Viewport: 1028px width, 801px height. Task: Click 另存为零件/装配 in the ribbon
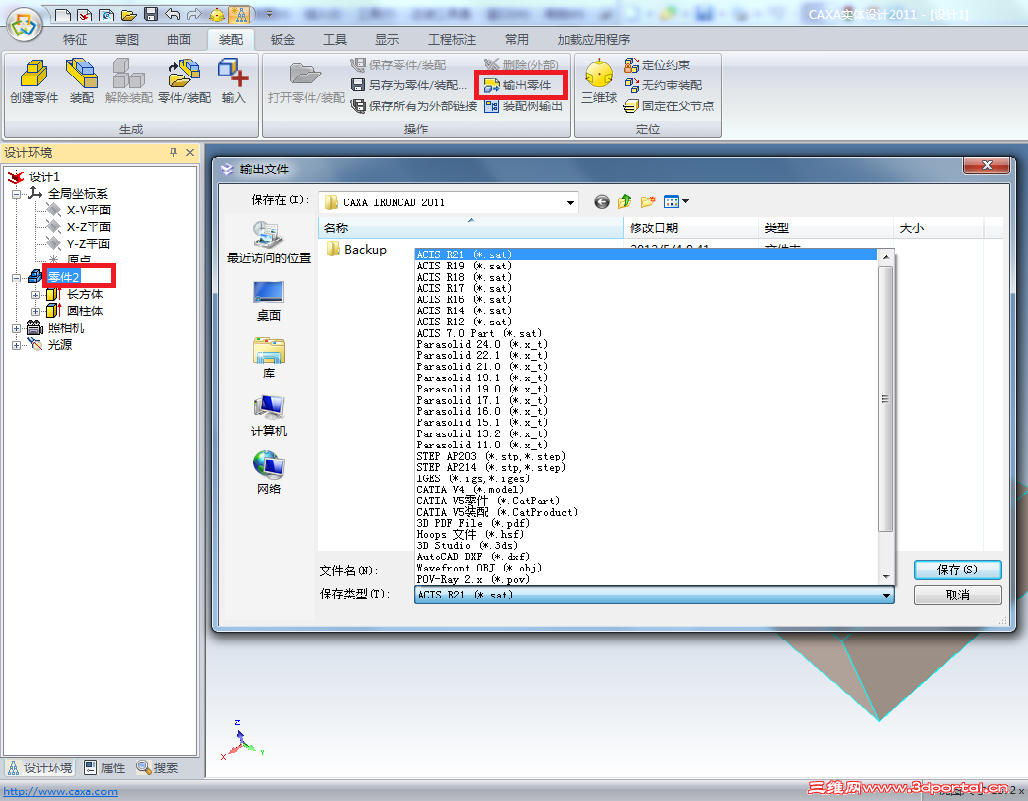click(409, 85)
